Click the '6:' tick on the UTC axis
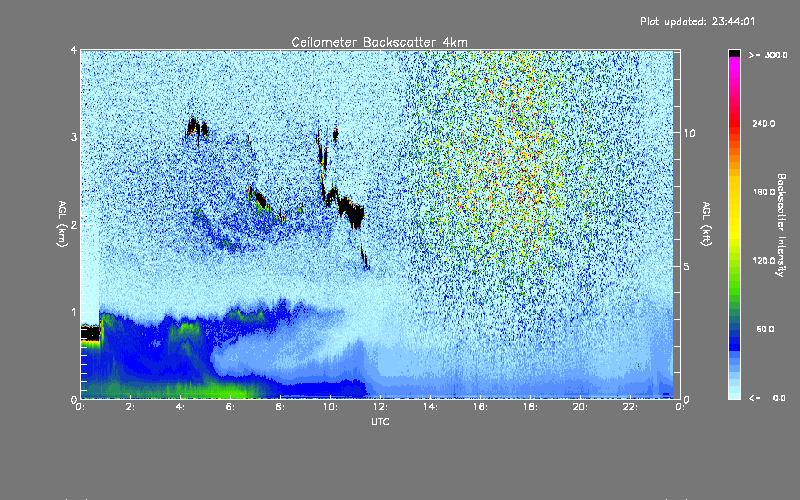800x500 pixels. click(x=230, y=407)
